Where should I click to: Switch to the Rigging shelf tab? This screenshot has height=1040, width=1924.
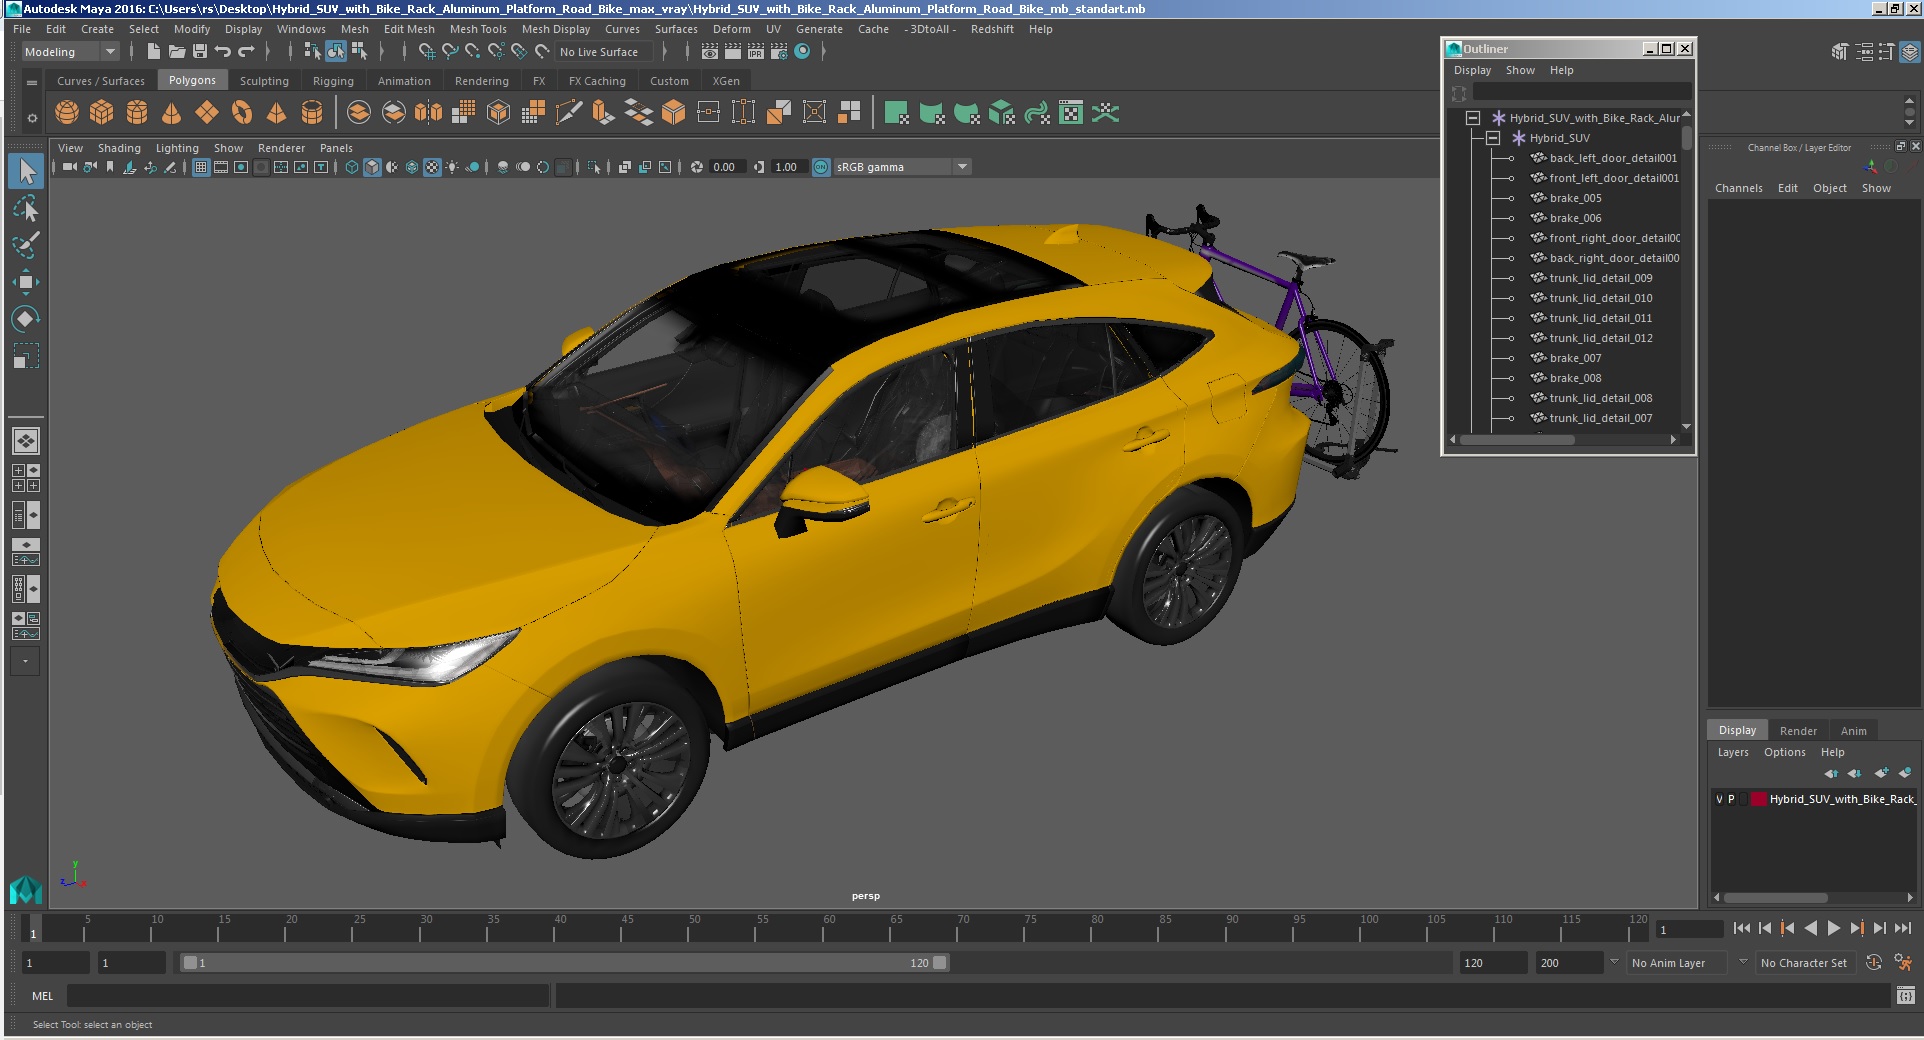click(x=333, y=81)
